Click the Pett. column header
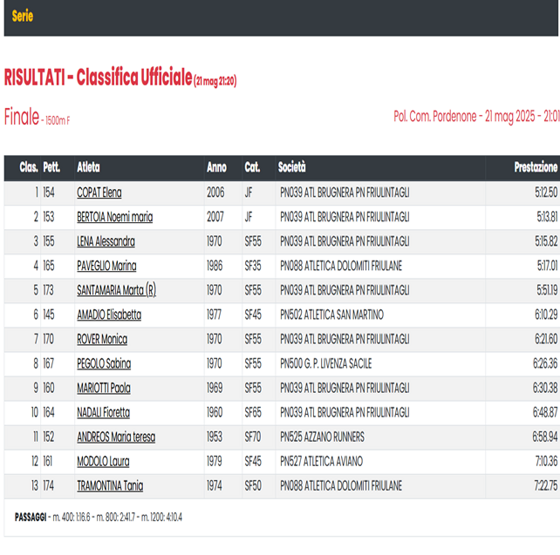Screen dimensions: 560x555 point(51,167)
